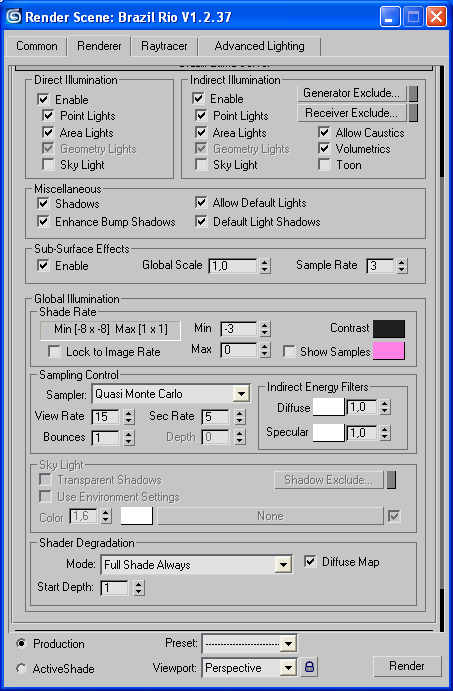Toggle the viewport lock padlock icon

click(309, 667)
